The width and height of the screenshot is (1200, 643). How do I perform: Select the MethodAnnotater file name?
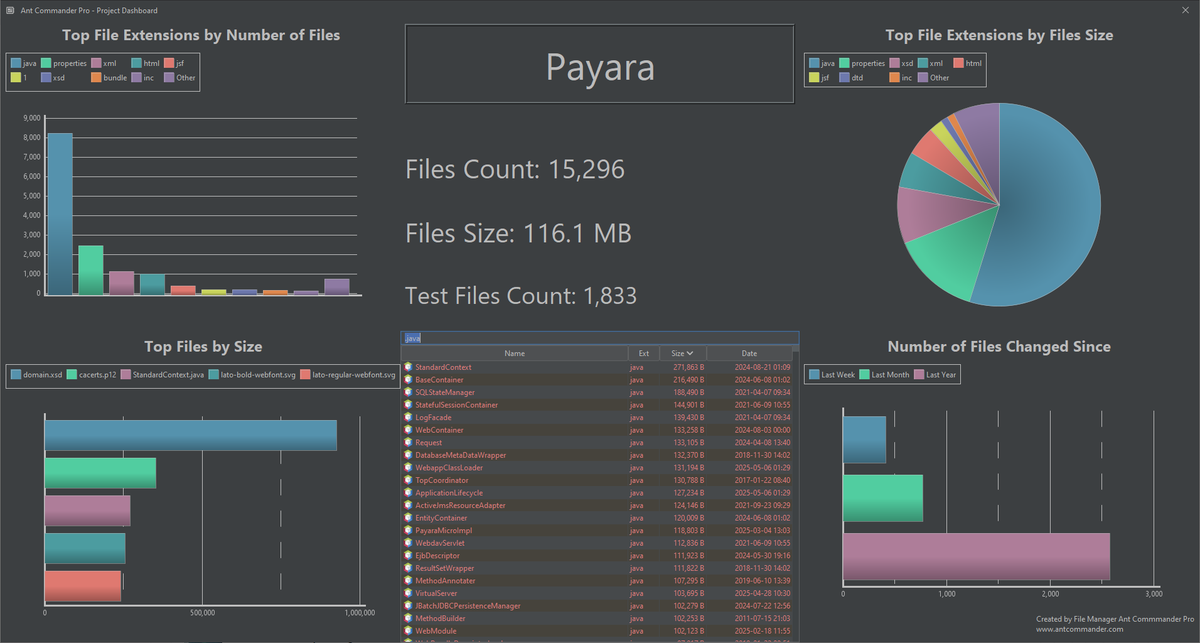coord(445,580)
